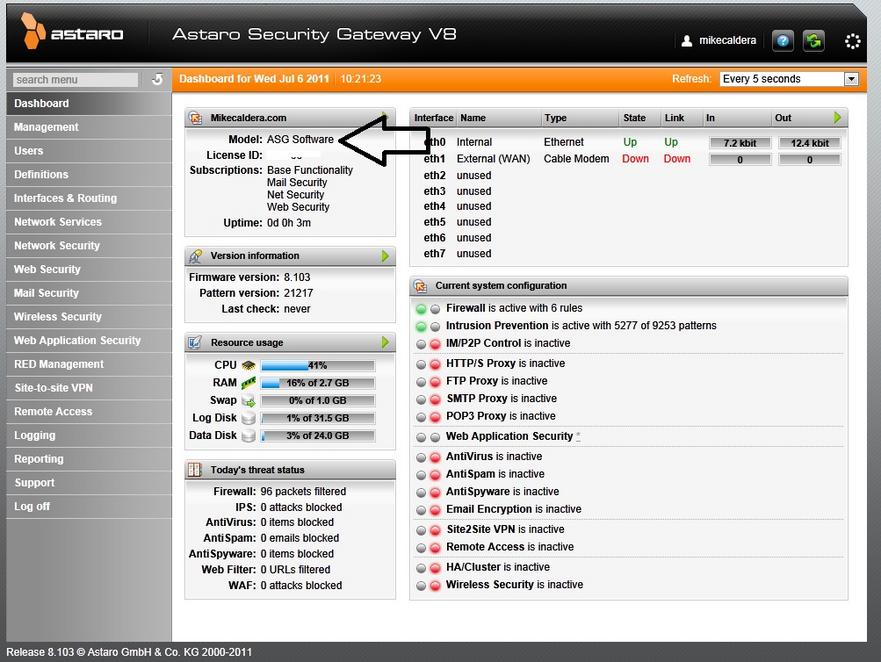Image resolution: width=881 pixels, height=662 pixels.
Task: Click the loading spinner icon top right
Action: pyautogui.click(x=852, y=41)
